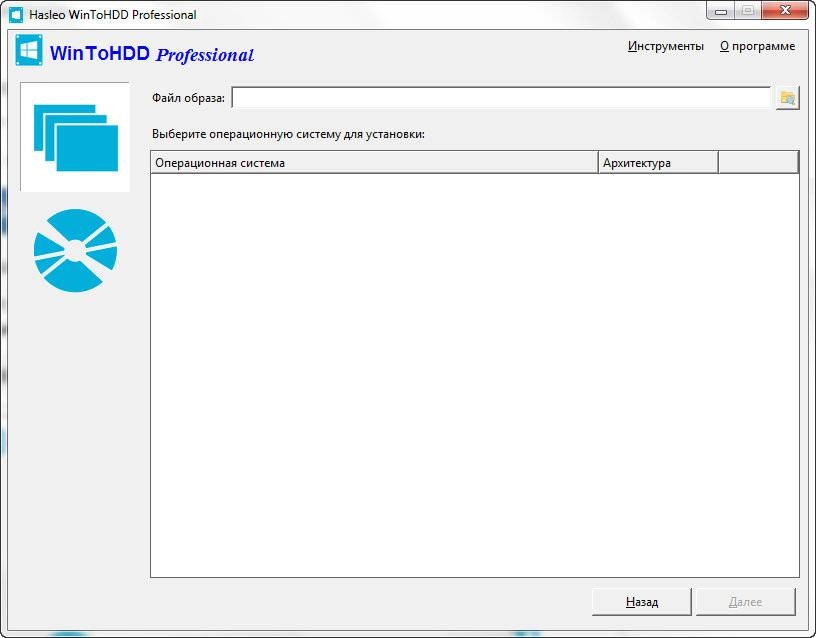Screen dimensions: 816x638
Task: Click the WinToHDD logo icon
Action: [x=29, y=50]
